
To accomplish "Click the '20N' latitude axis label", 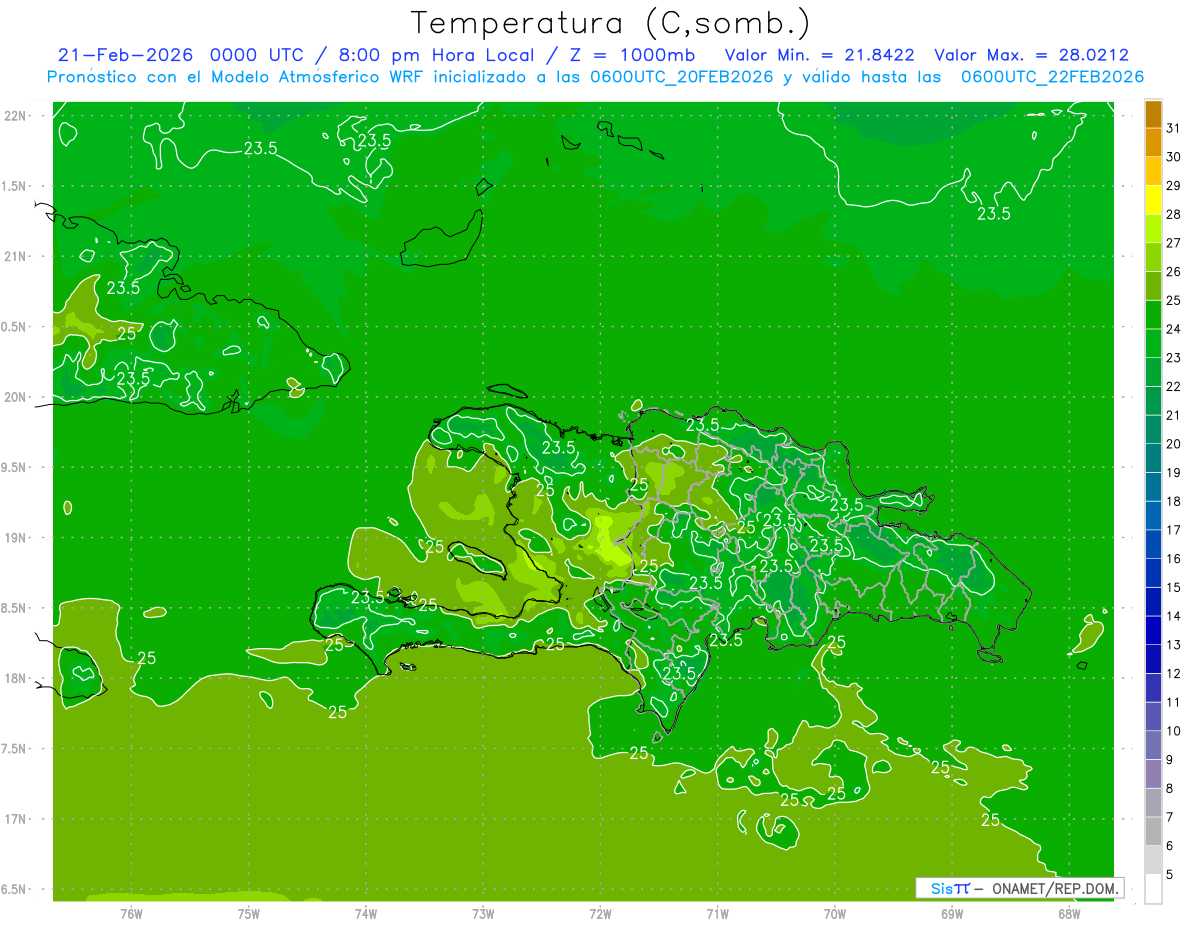I will pyautogui.click(x=16, y=397).
